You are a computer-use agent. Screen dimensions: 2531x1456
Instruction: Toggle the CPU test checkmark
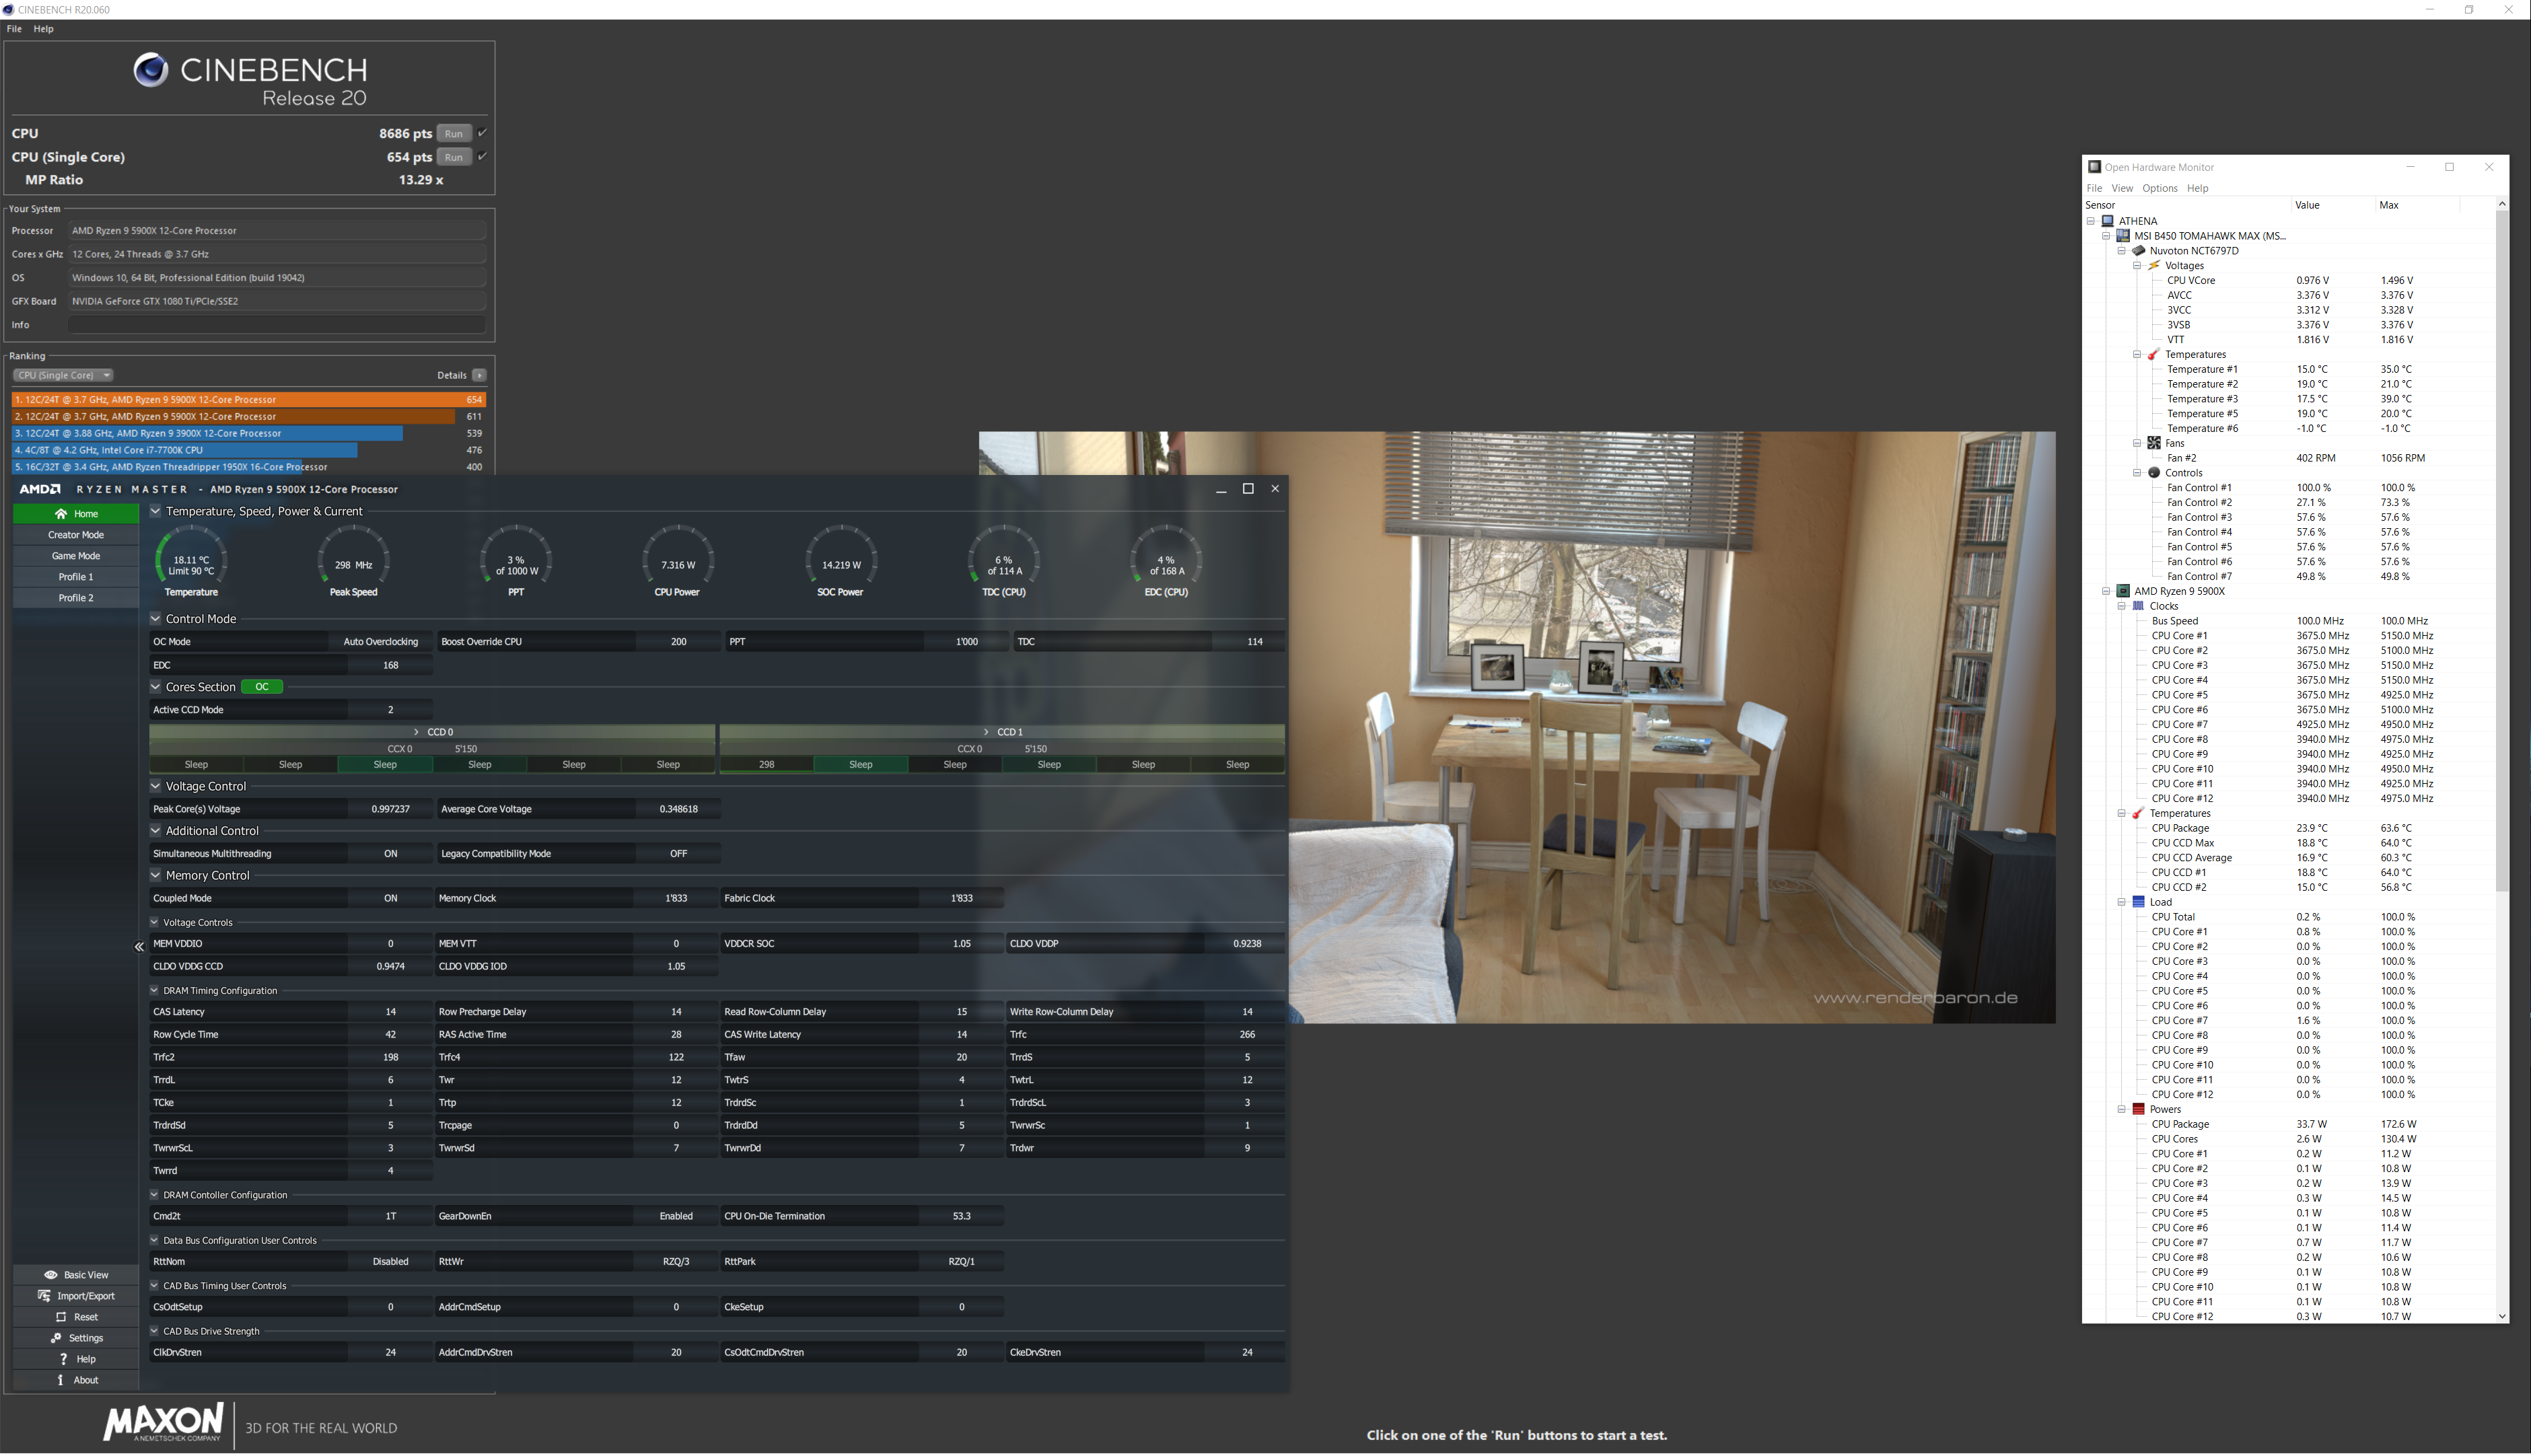pos(483,133)
